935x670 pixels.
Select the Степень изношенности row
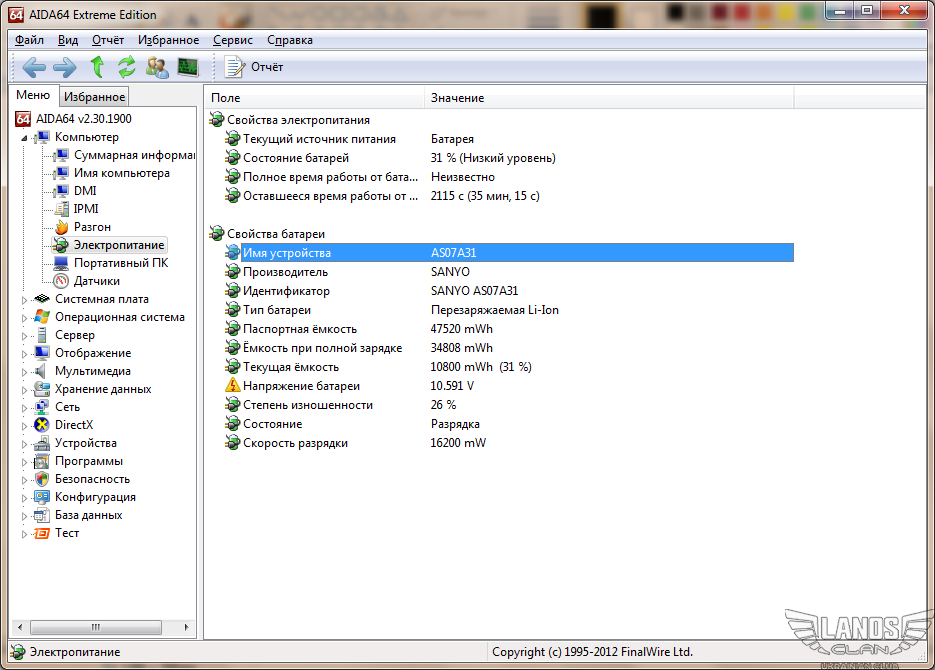click(509, 405)
